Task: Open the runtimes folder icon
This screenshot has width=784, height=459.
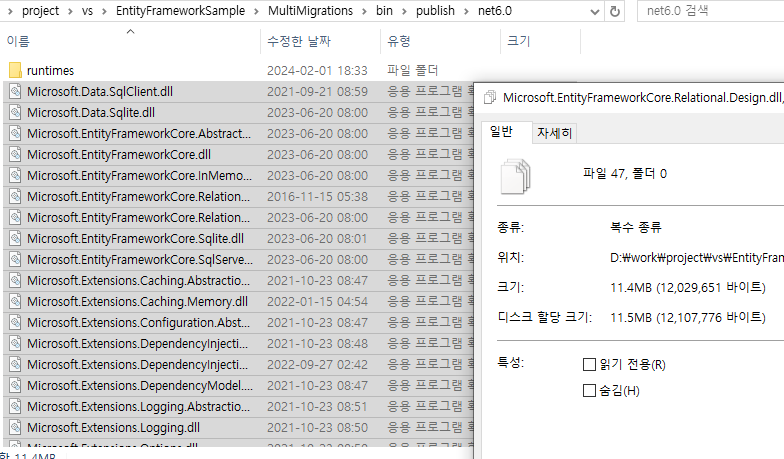Action: pyautogui.click(x=15, y=70)
